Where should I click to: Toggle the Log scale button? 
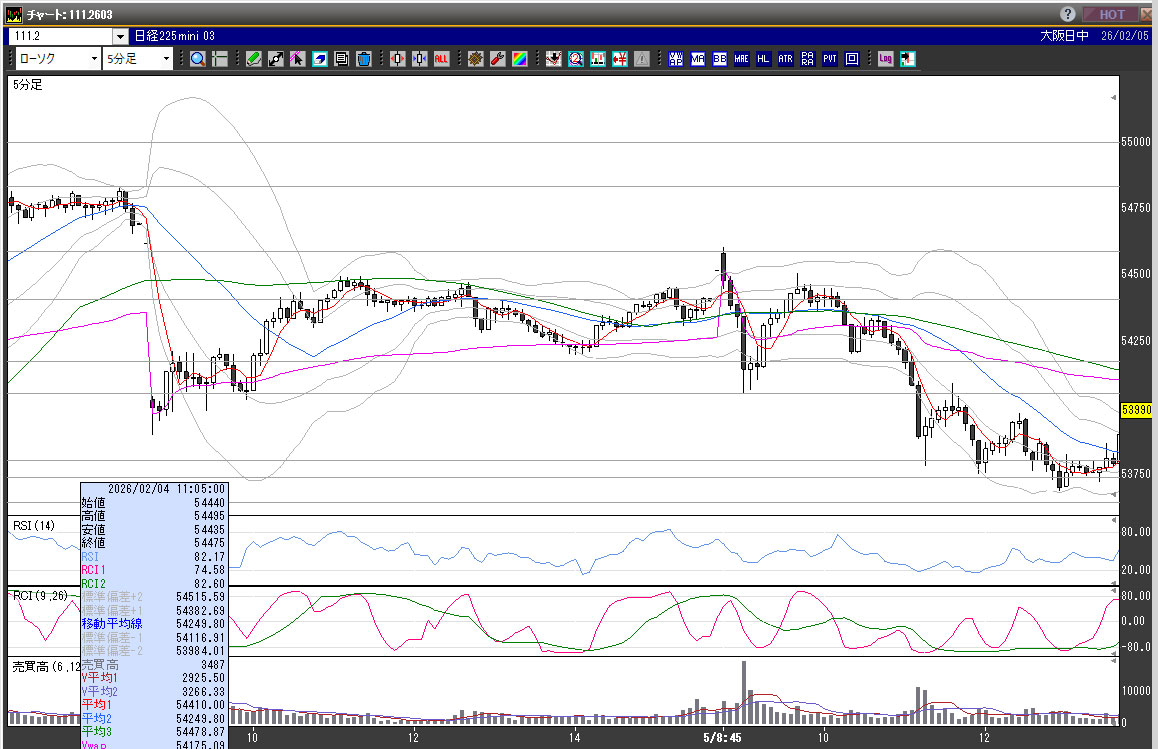click(885, 59)
